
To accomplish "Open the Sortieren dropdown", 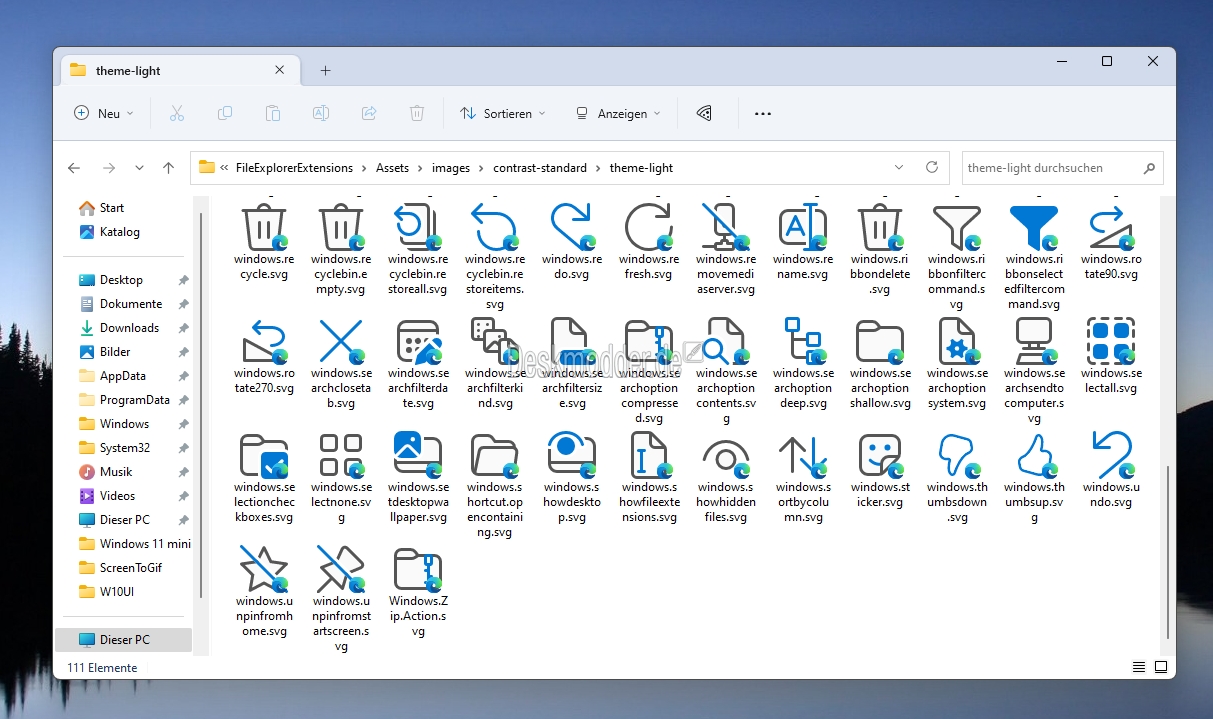I will click(x=503, y=114).
